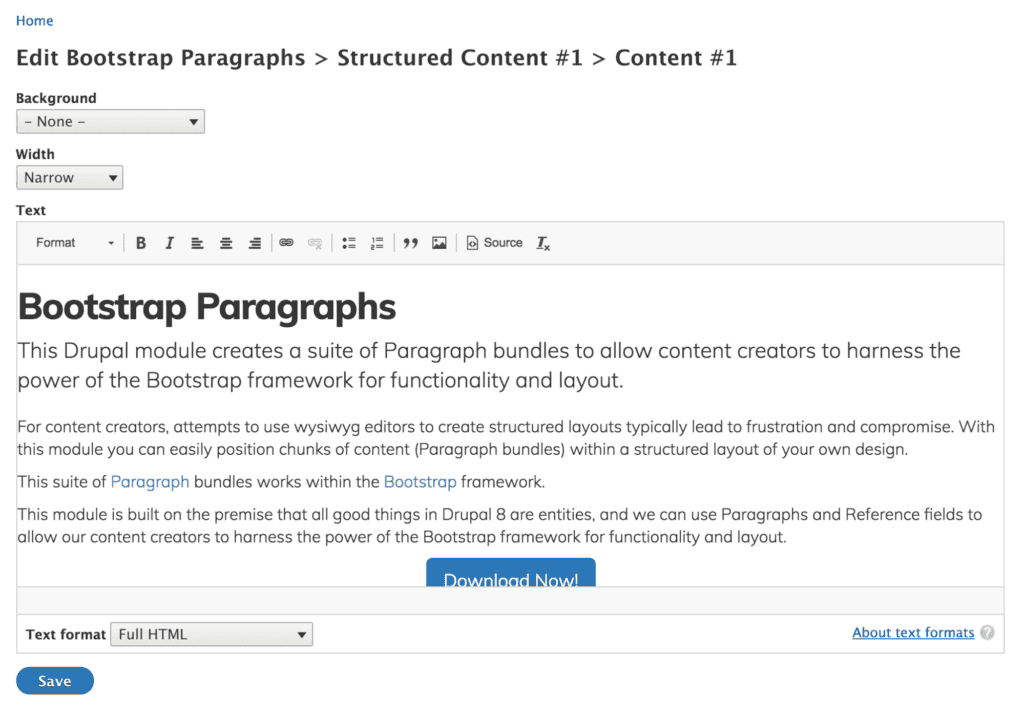Click the Download Now! button in editor

(511, 573)
